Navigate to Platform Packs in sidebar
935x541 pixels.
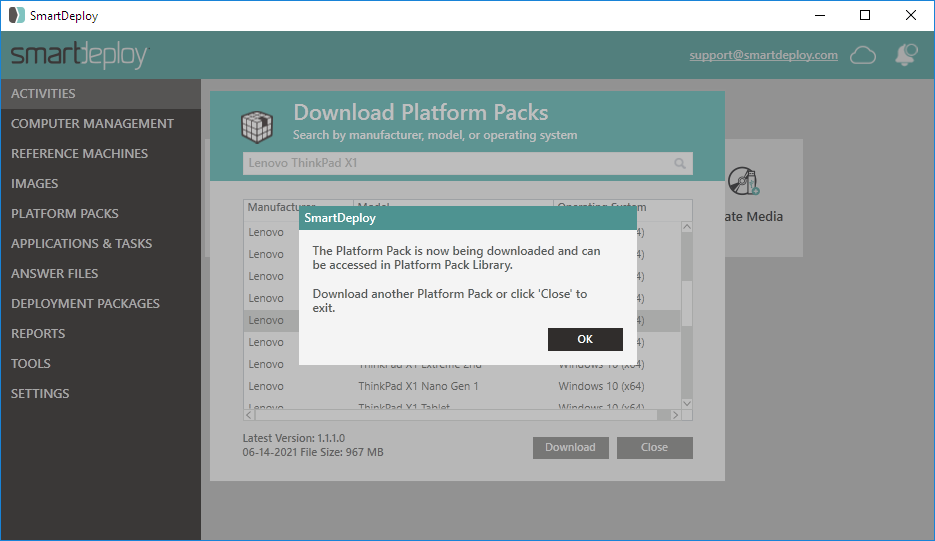[x=65, y=214]
